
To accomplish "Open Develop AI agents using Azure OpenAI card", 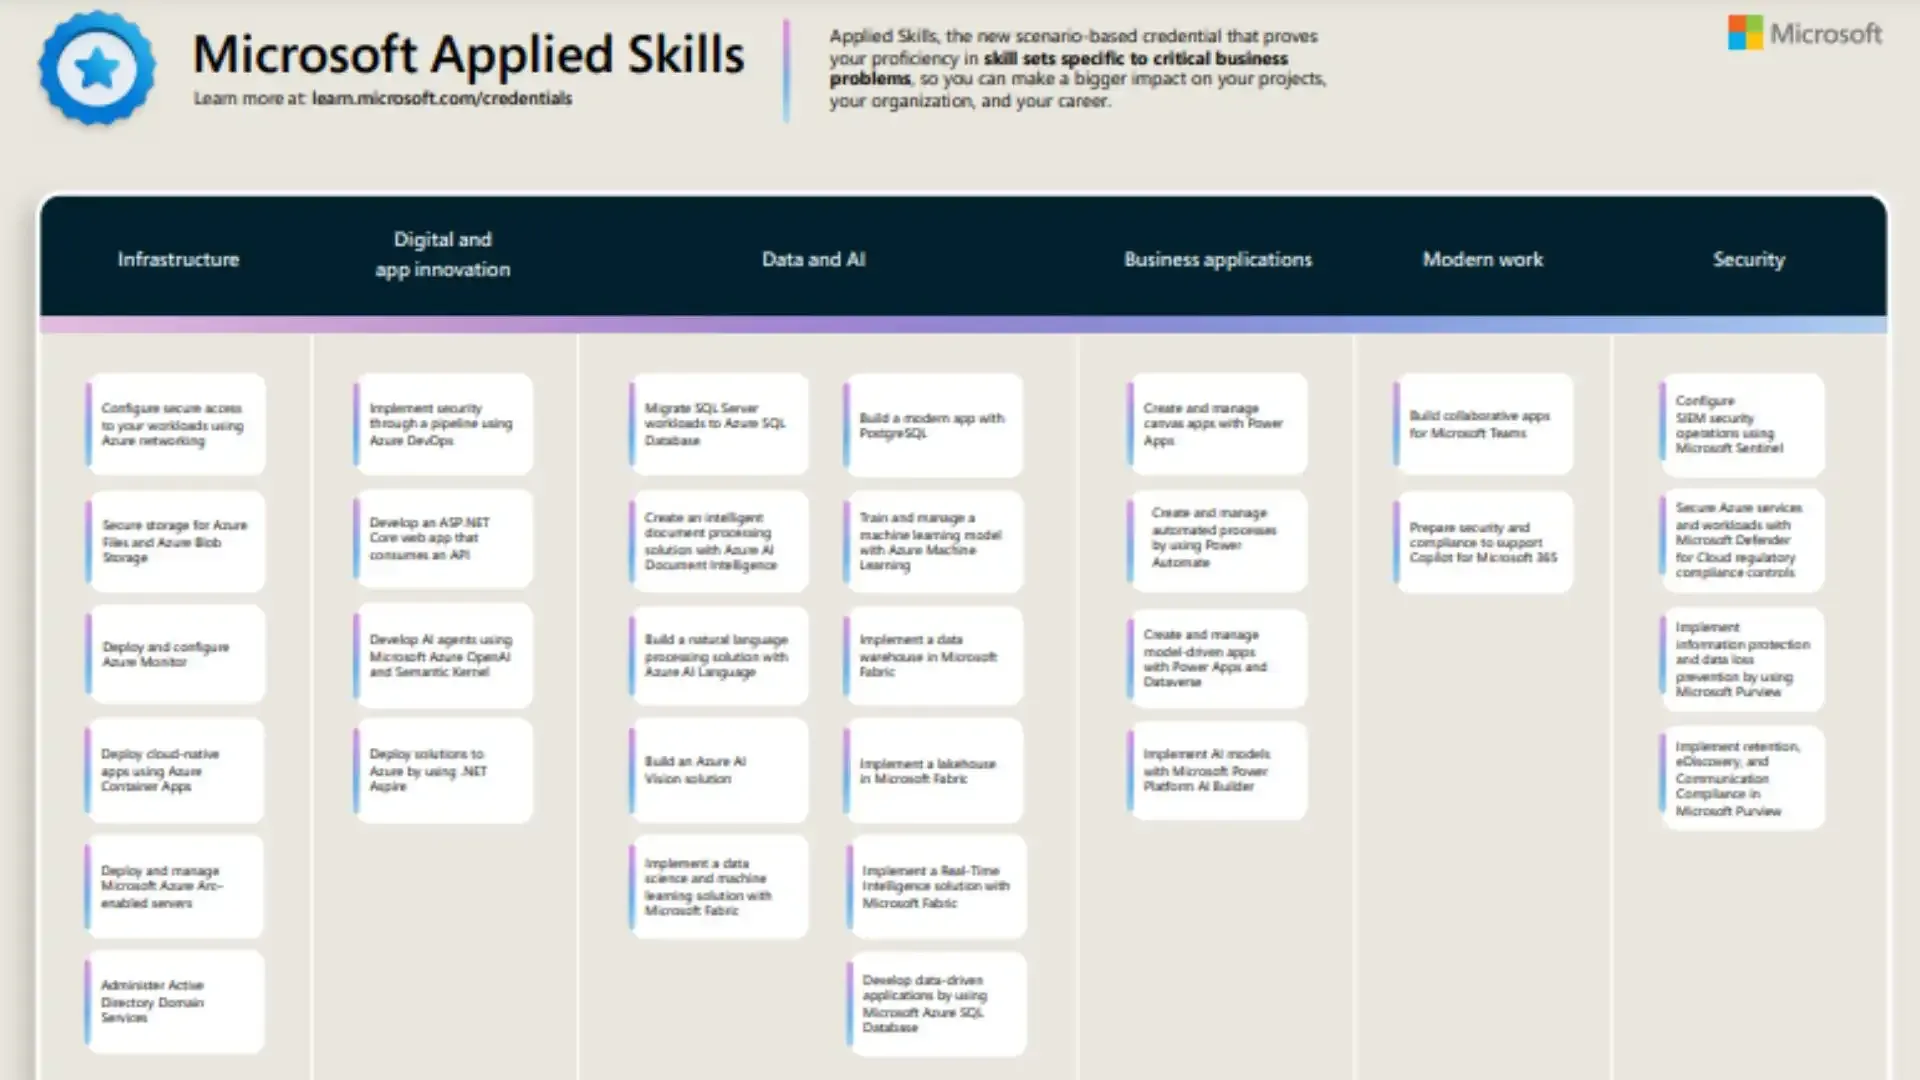I will tap(443, 655).
